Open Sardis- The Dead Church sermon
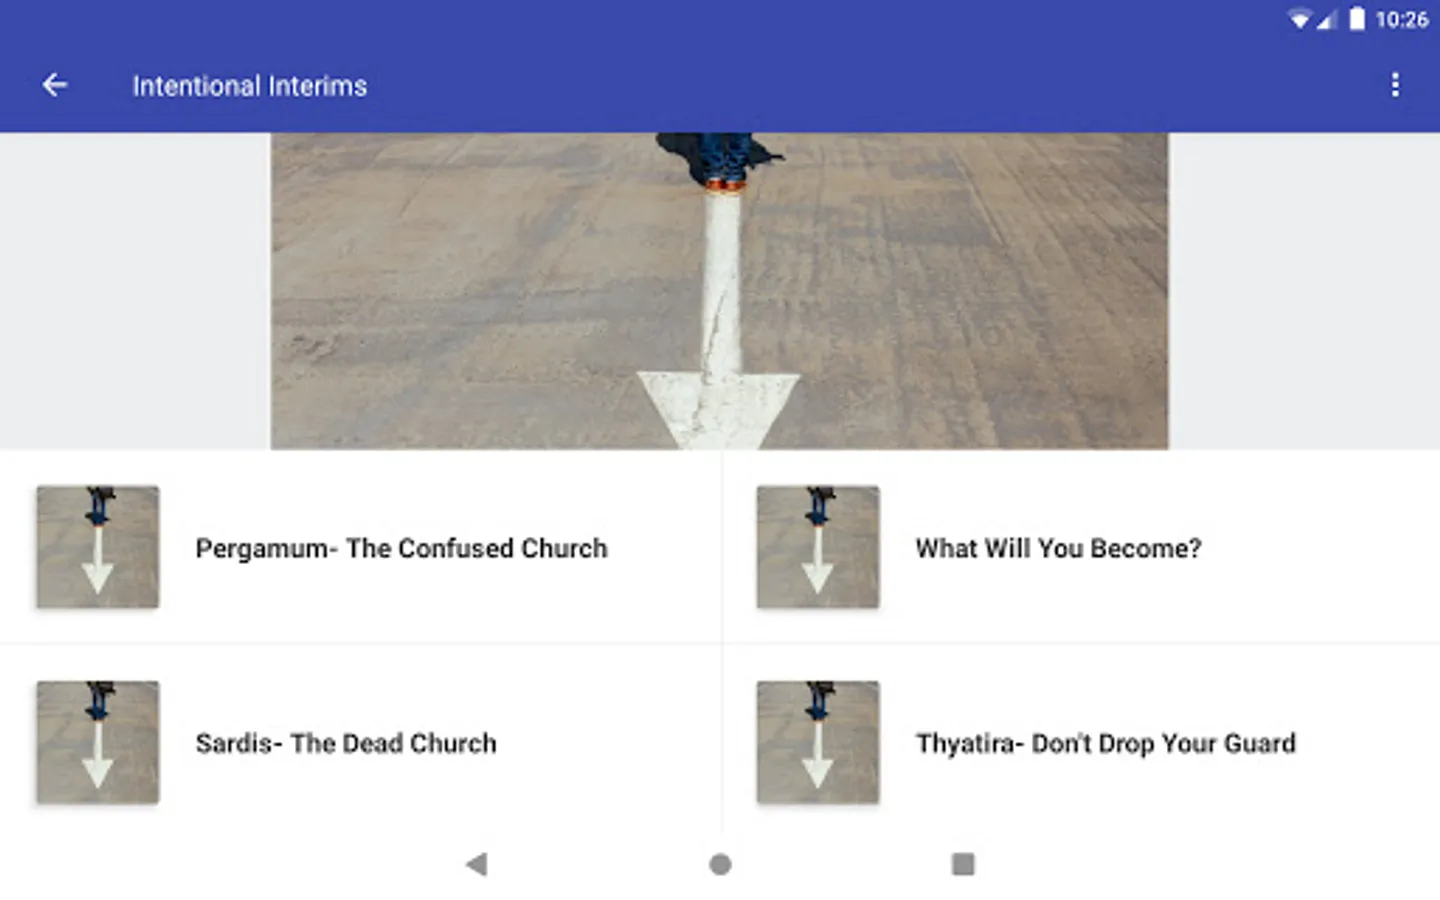 (360, 743)
